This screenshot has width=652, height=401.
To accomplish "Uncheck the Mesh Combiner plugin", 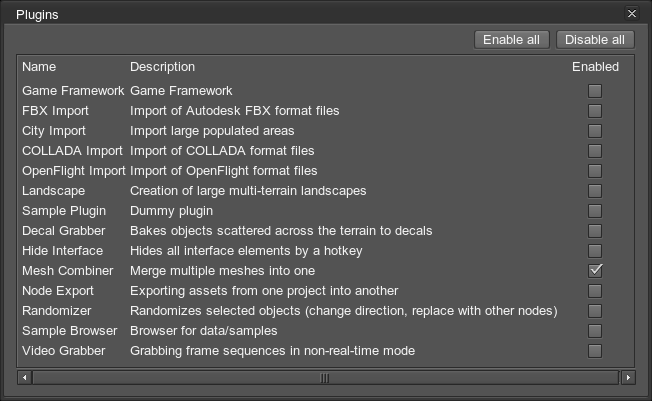I will click(x=595, y=271).
